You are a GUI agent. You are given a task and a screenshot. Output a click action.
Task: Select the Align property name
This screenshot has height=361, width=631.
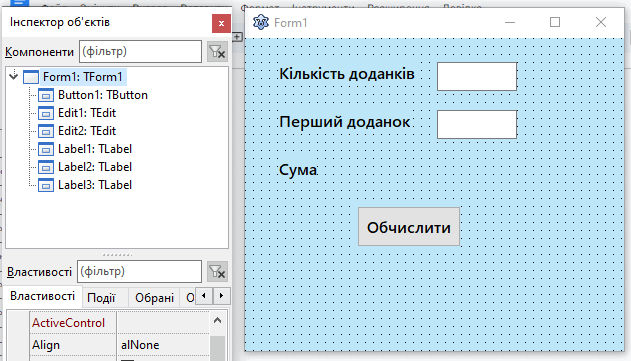pyautogui.click(x=46, y=345)
